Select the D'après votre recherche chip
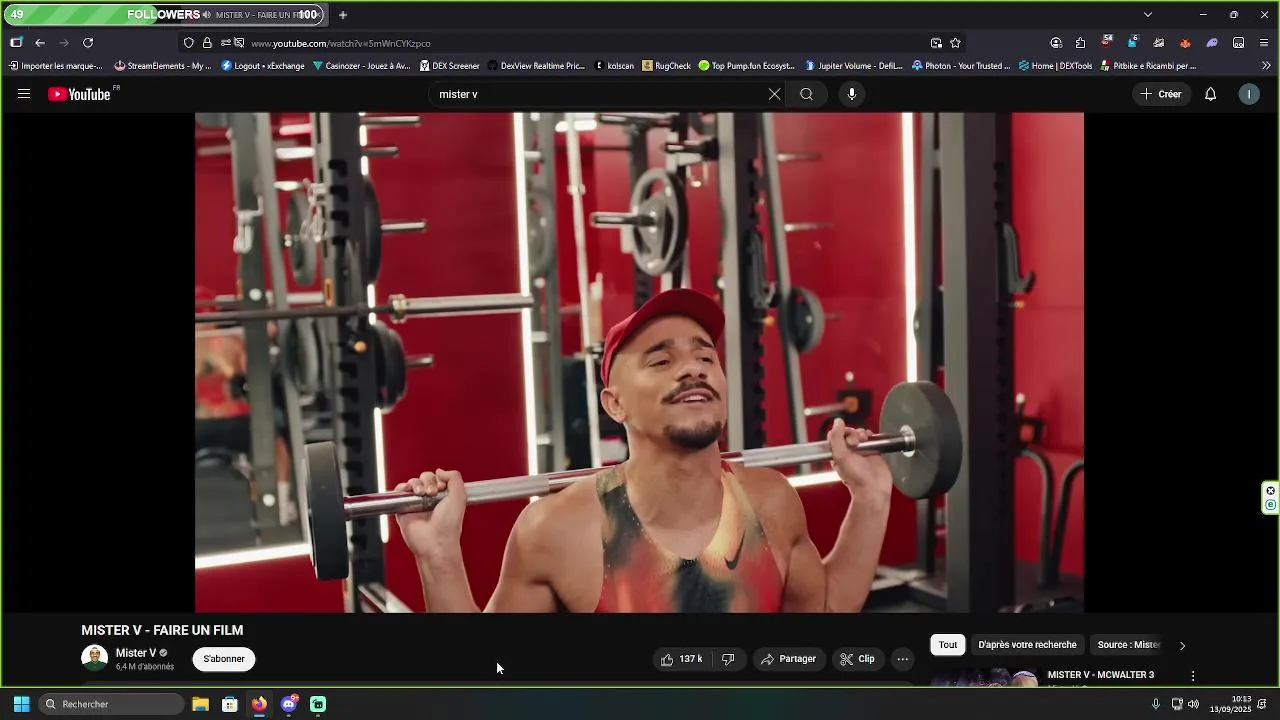 click(x=1027, y=645)
